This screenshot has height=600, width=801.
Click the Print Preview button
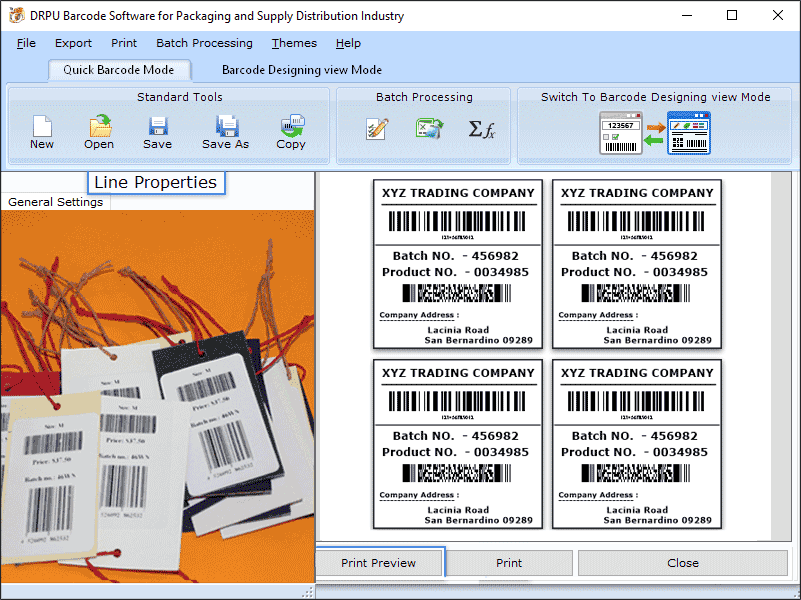tap(379, 562)
